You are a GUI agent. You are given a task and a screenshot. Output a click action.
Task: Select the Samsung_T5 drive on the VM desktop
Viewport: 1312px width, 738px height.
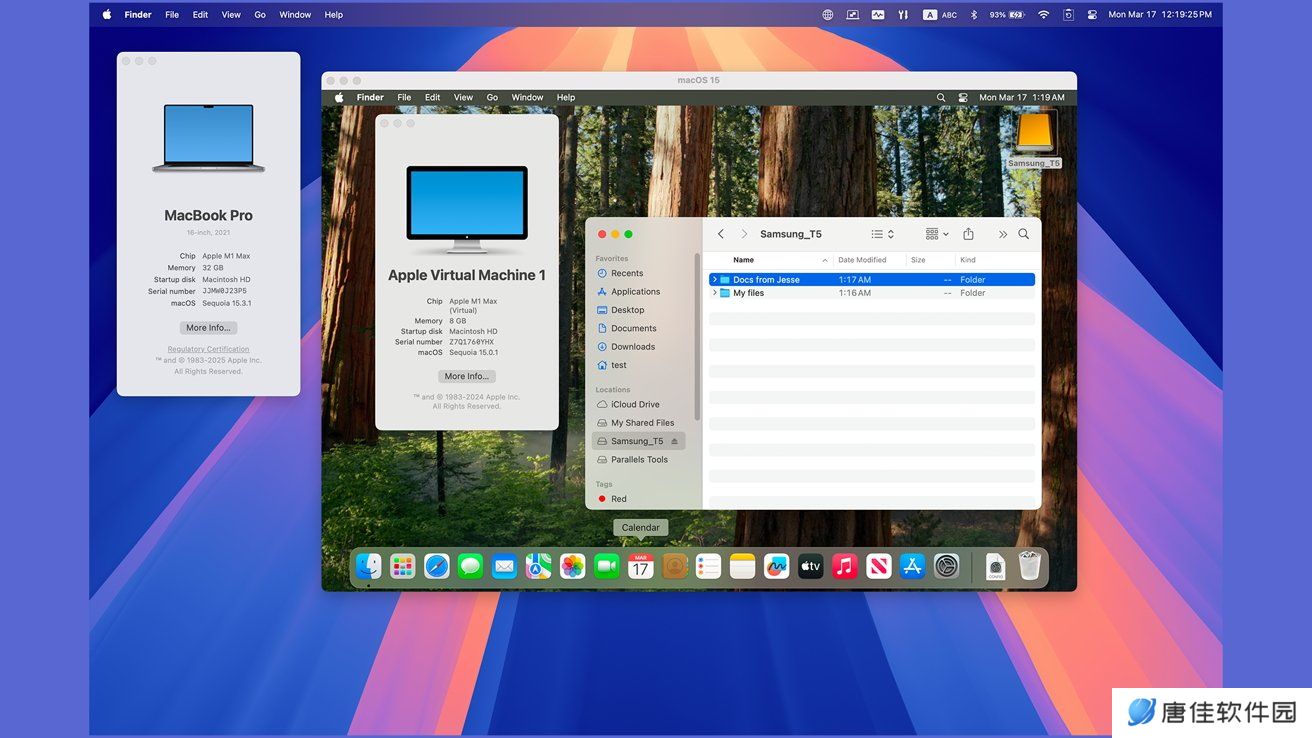[1035, 140]
